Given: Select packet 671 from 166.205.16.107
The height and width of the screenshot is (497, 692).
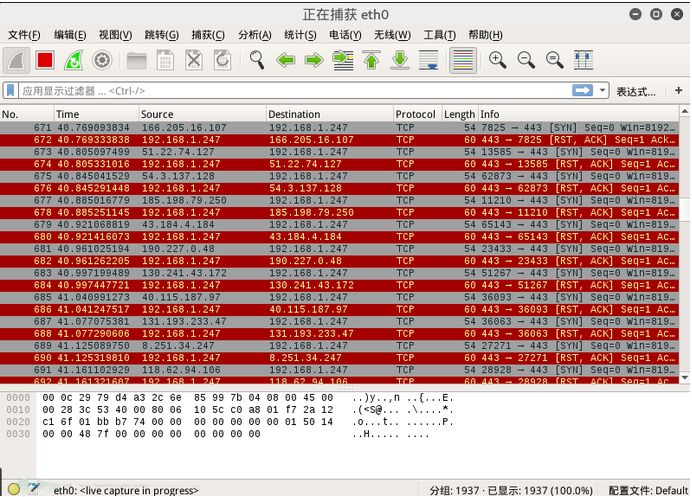Looking at the screenshot, I should tap(339, 128).
